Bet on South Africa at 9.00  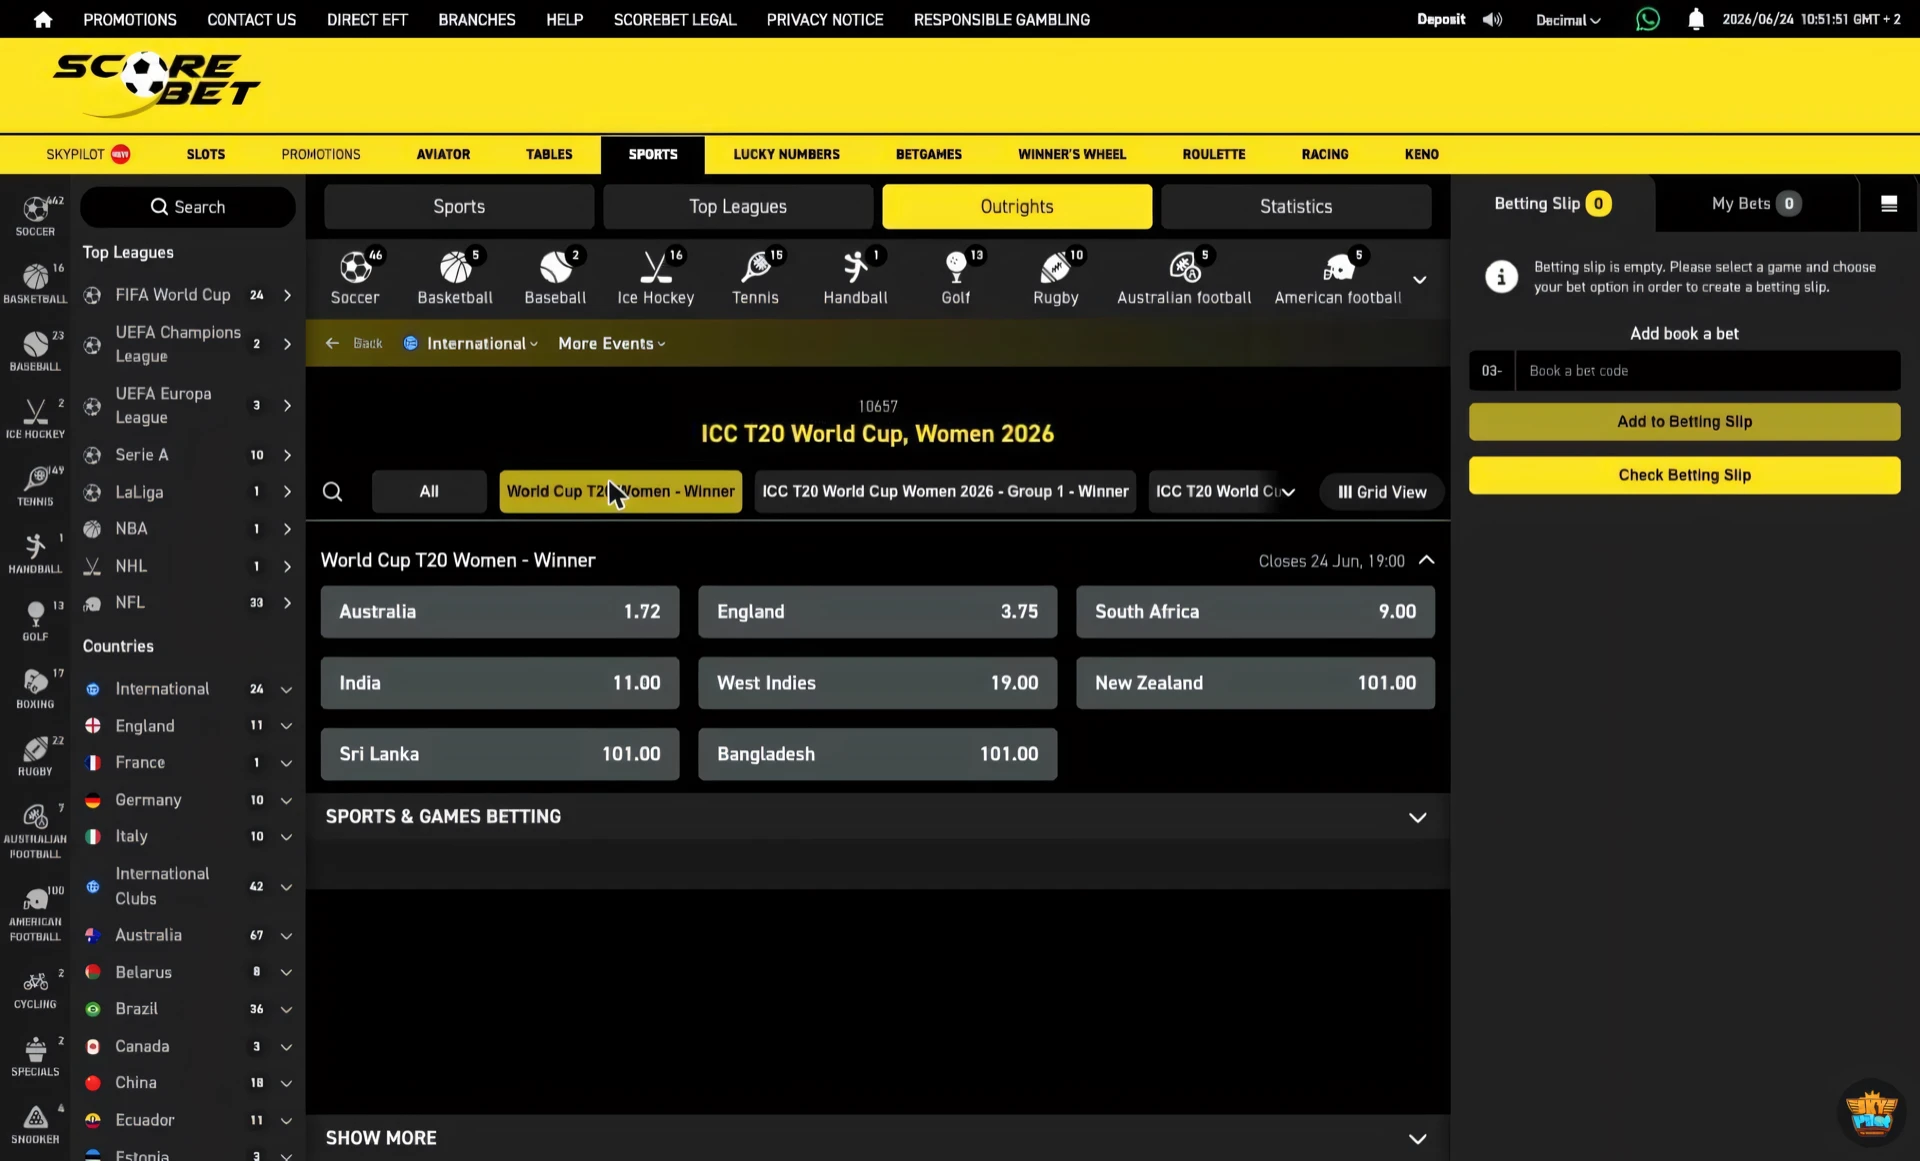(1255, 612)
